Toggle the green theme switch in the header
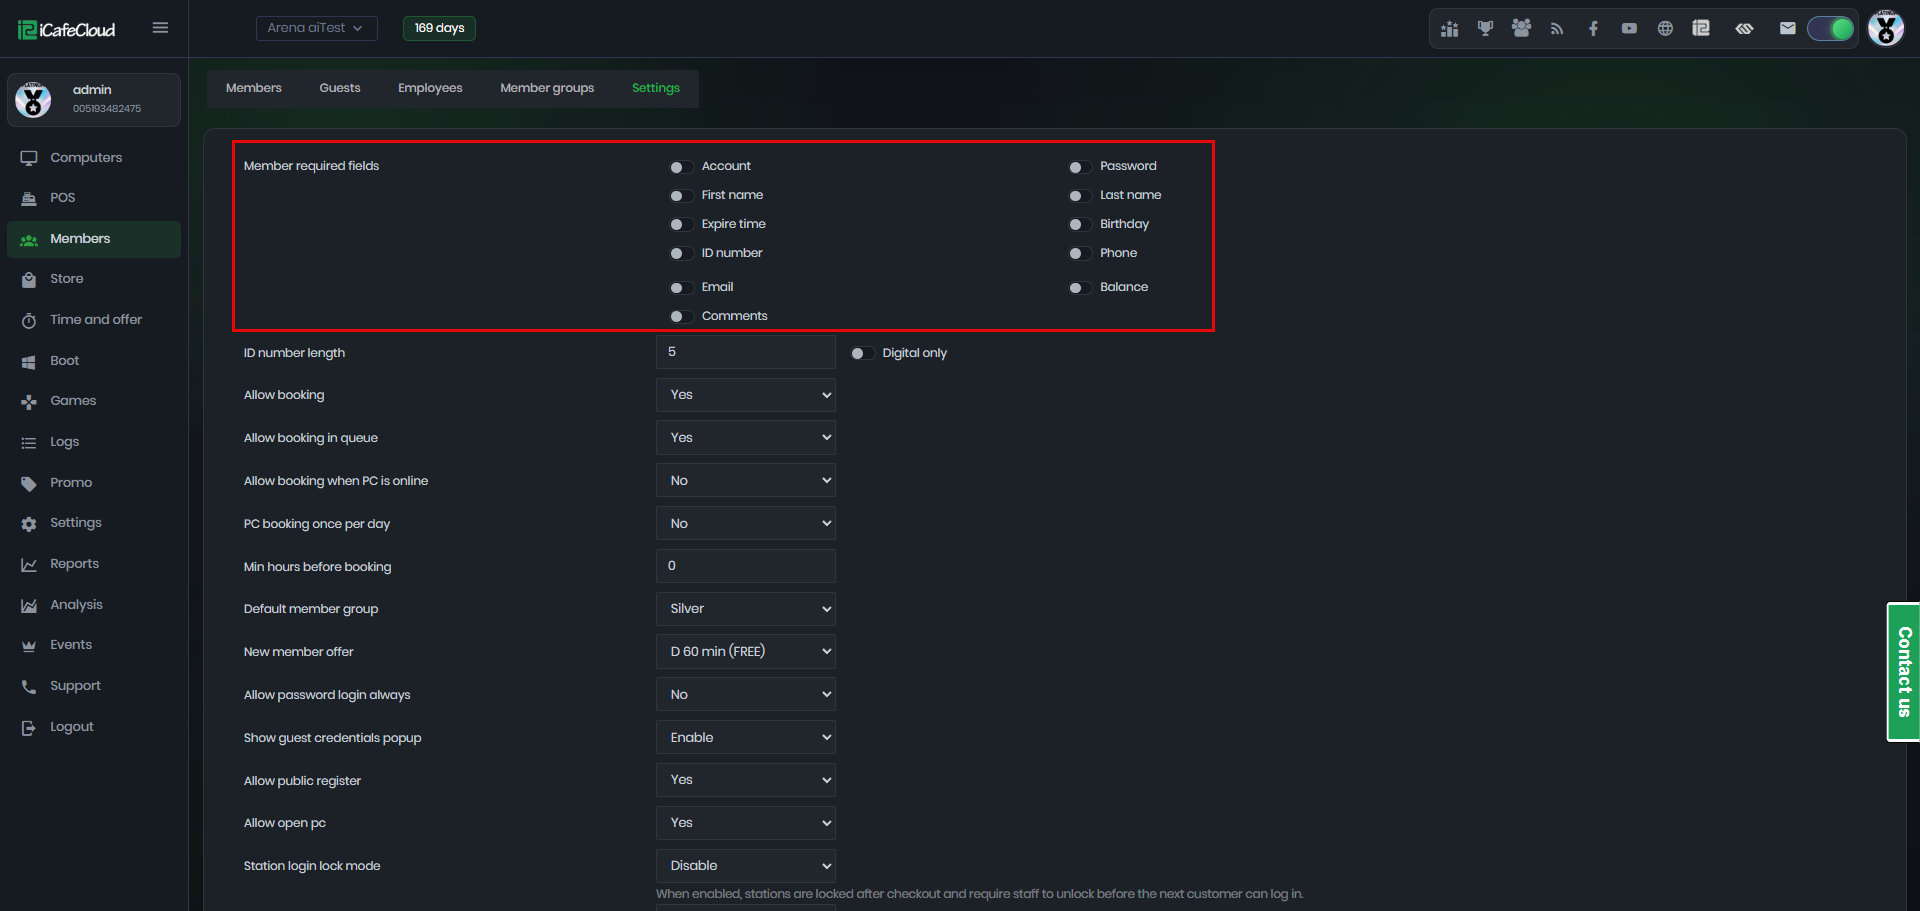The height and width of the screenshot is (911, 1920). pos(1831,29)
